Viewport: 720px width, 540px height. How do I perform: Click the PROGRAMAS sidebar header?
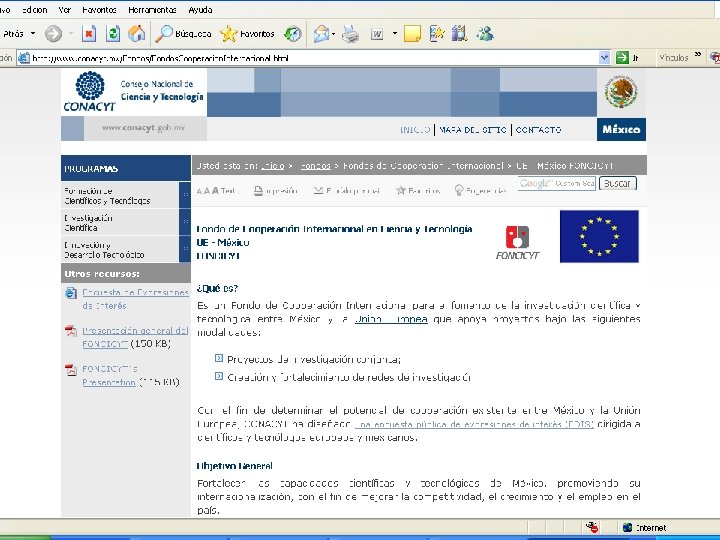click(x=125, y=169)
